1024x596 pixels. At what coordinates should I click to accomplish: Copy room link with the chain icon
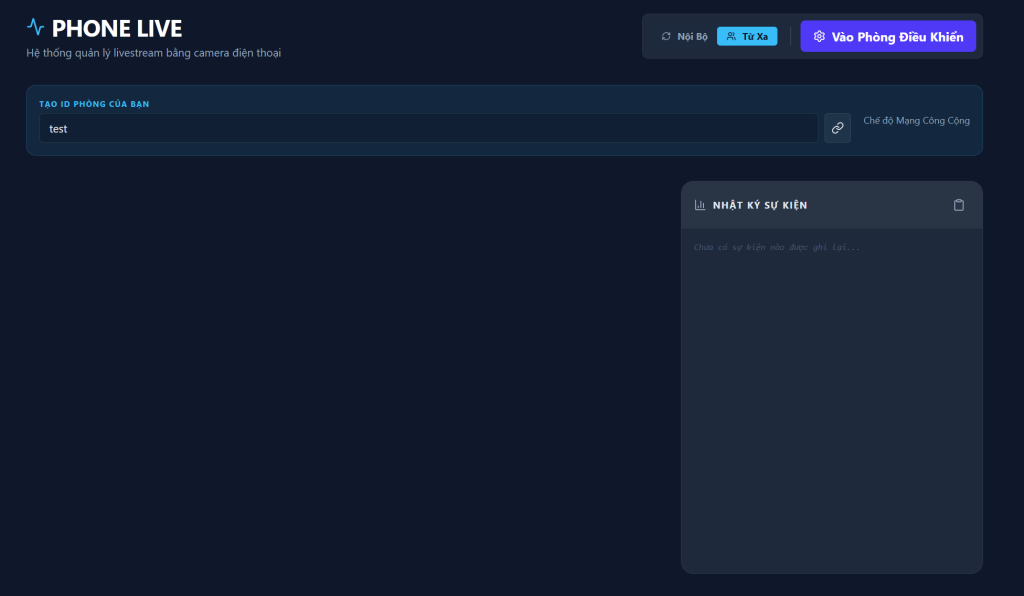pos(837,128)
